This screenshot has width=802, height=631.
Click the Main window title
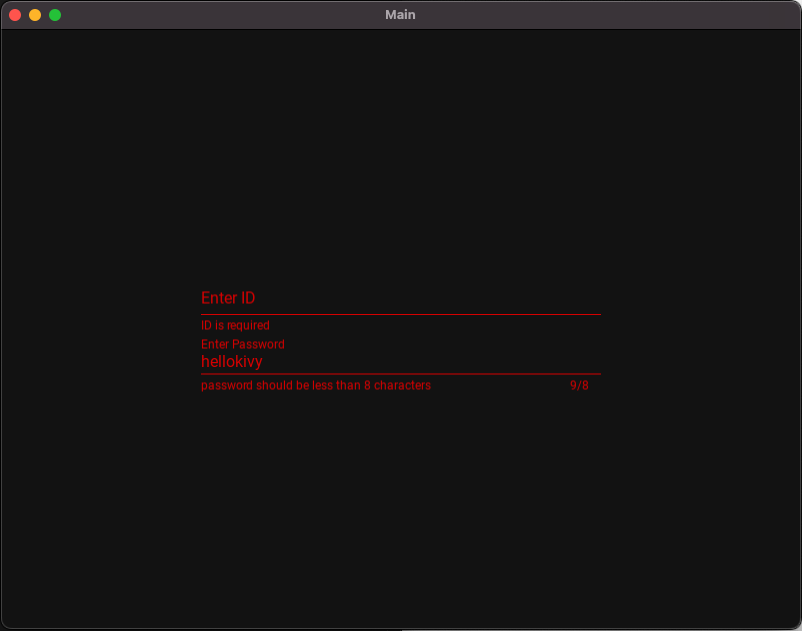point(400,15)
